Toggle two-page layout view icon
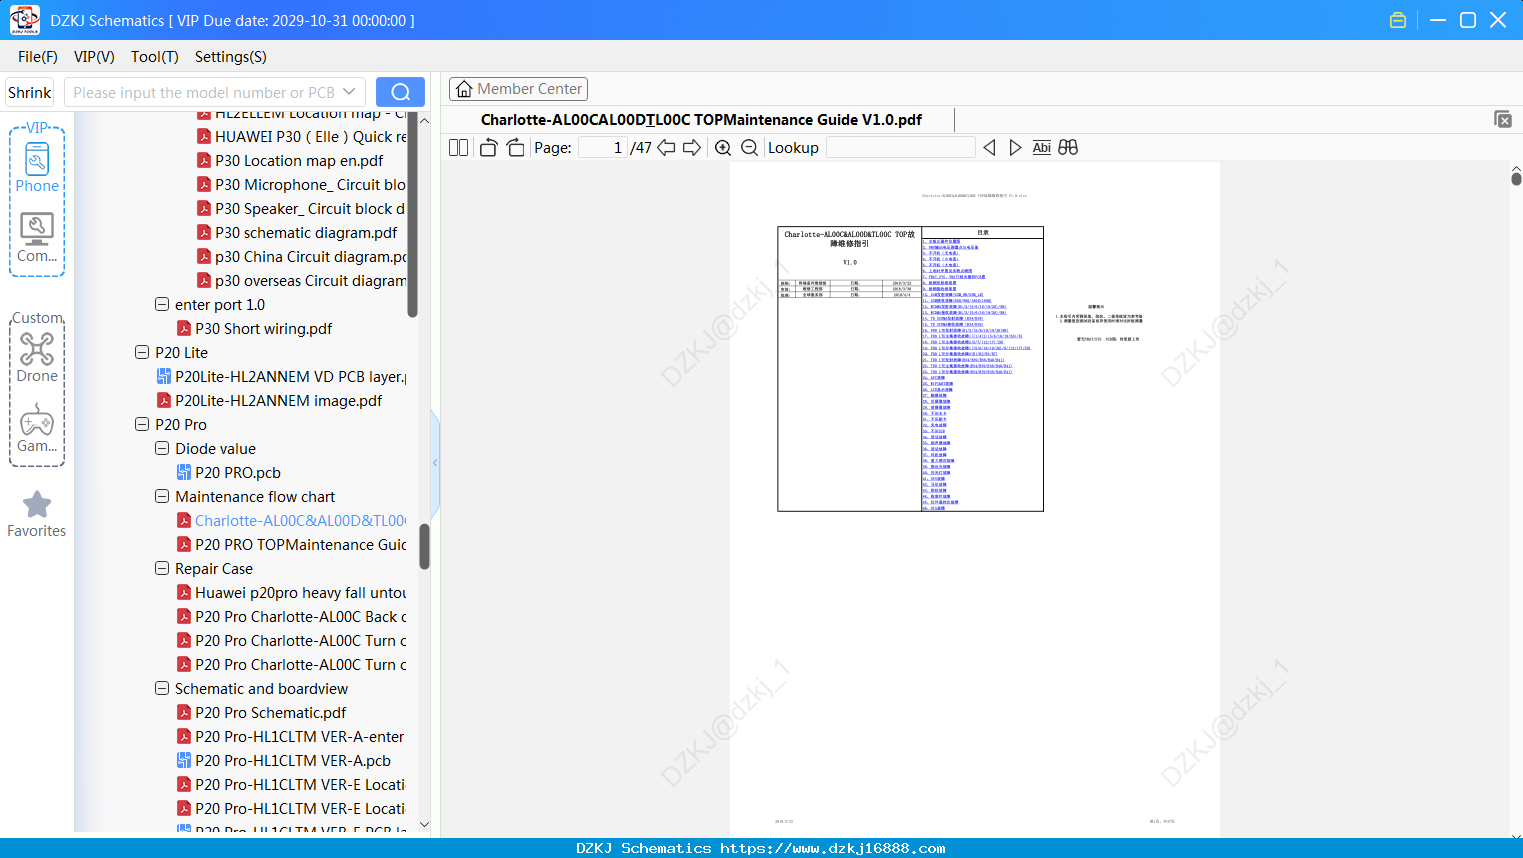 [459, 147]
